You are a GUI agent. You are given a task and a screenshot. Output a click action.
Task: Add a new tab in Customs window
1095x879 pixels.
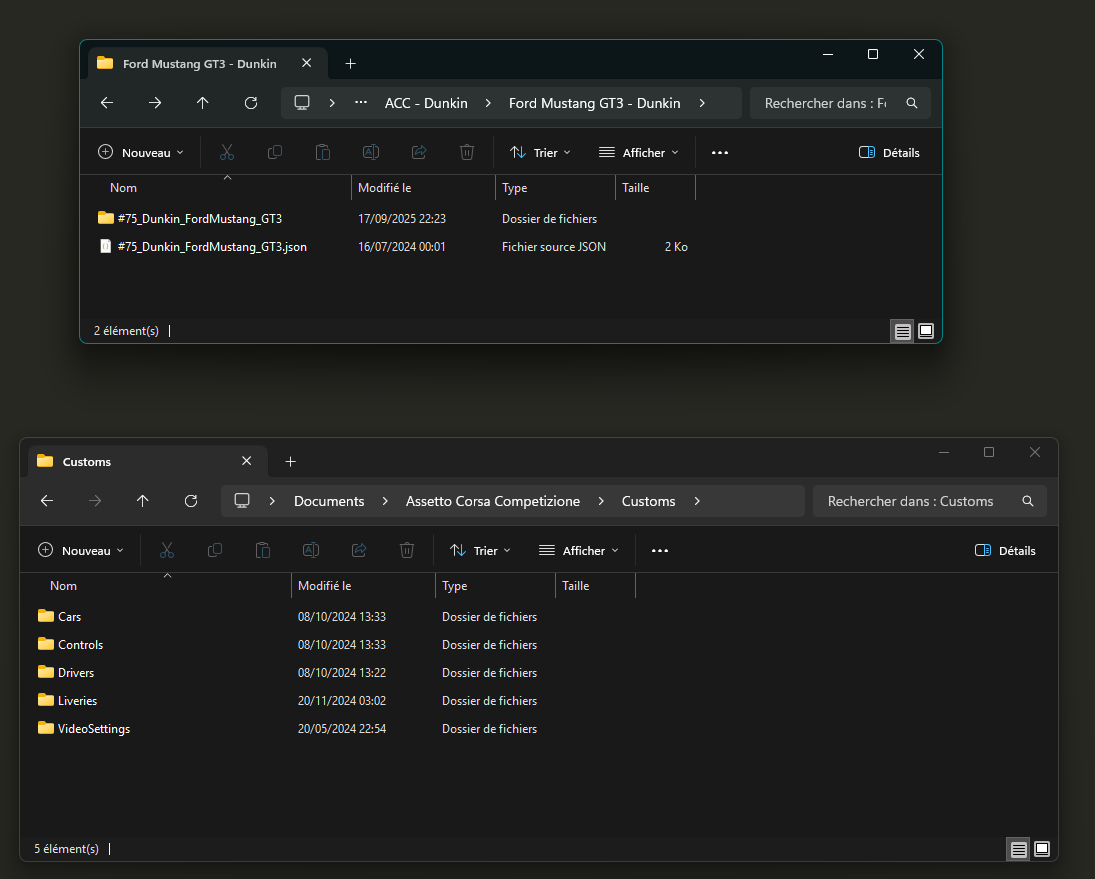click(x=290, y=461)
